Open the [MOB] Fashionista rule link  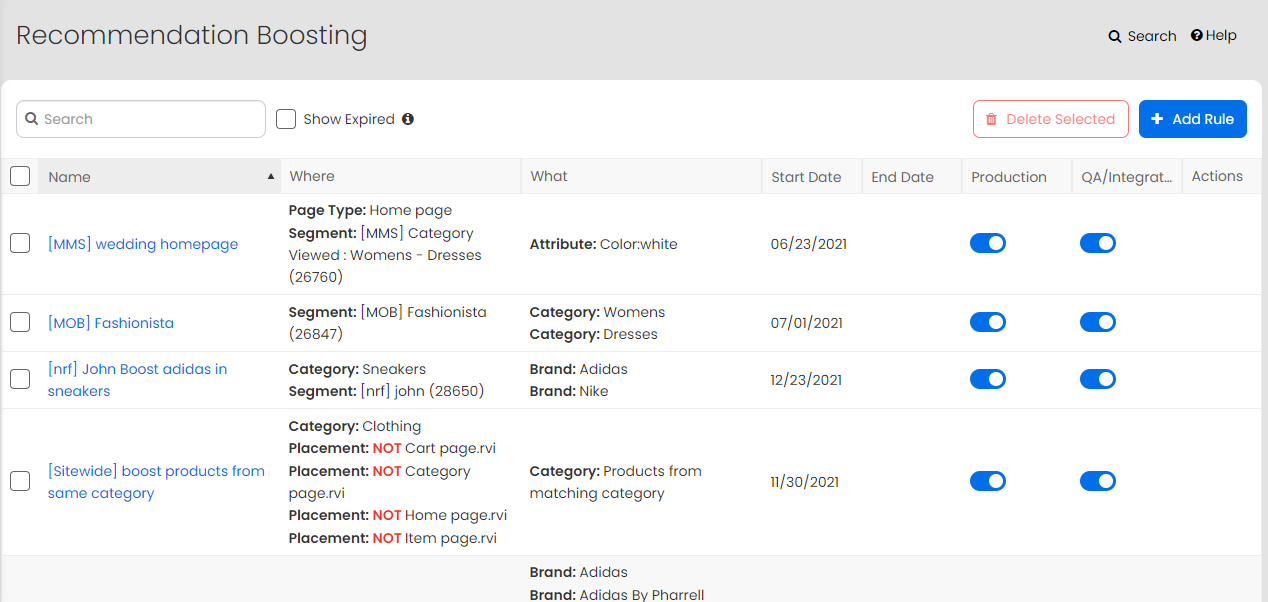[111, 323]
